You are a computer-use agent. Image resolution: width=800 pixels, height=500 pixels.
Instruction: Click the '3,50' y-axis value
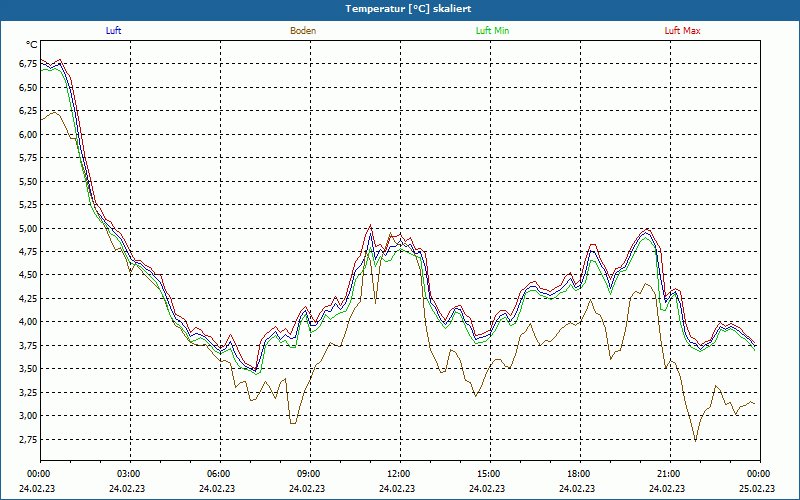[x=28, y=369]
